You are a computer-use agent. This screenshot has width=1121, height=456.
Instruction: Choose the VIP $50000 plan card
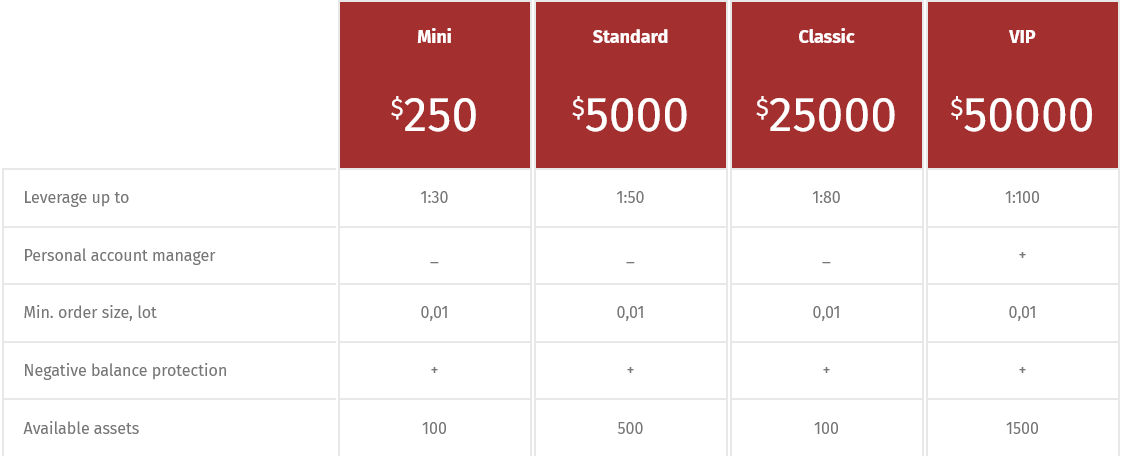[1022, 85]
